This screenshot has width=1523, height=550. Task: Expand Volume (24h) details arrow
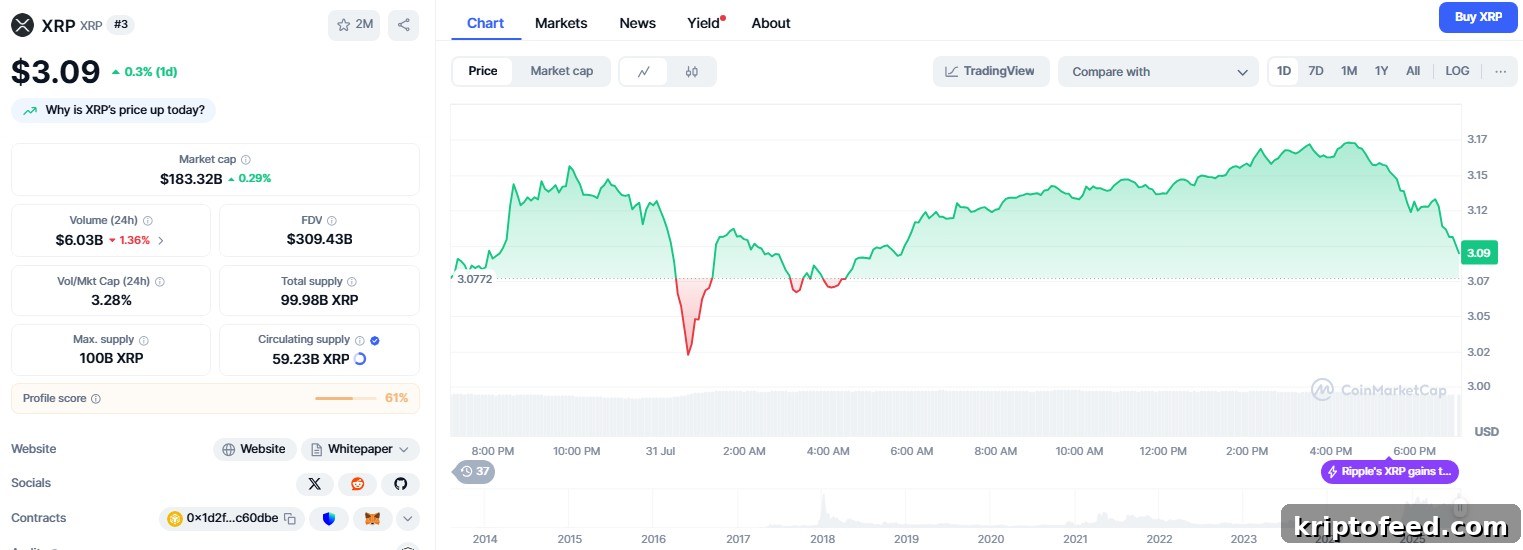pyautogui.click(x=161, y=240)
